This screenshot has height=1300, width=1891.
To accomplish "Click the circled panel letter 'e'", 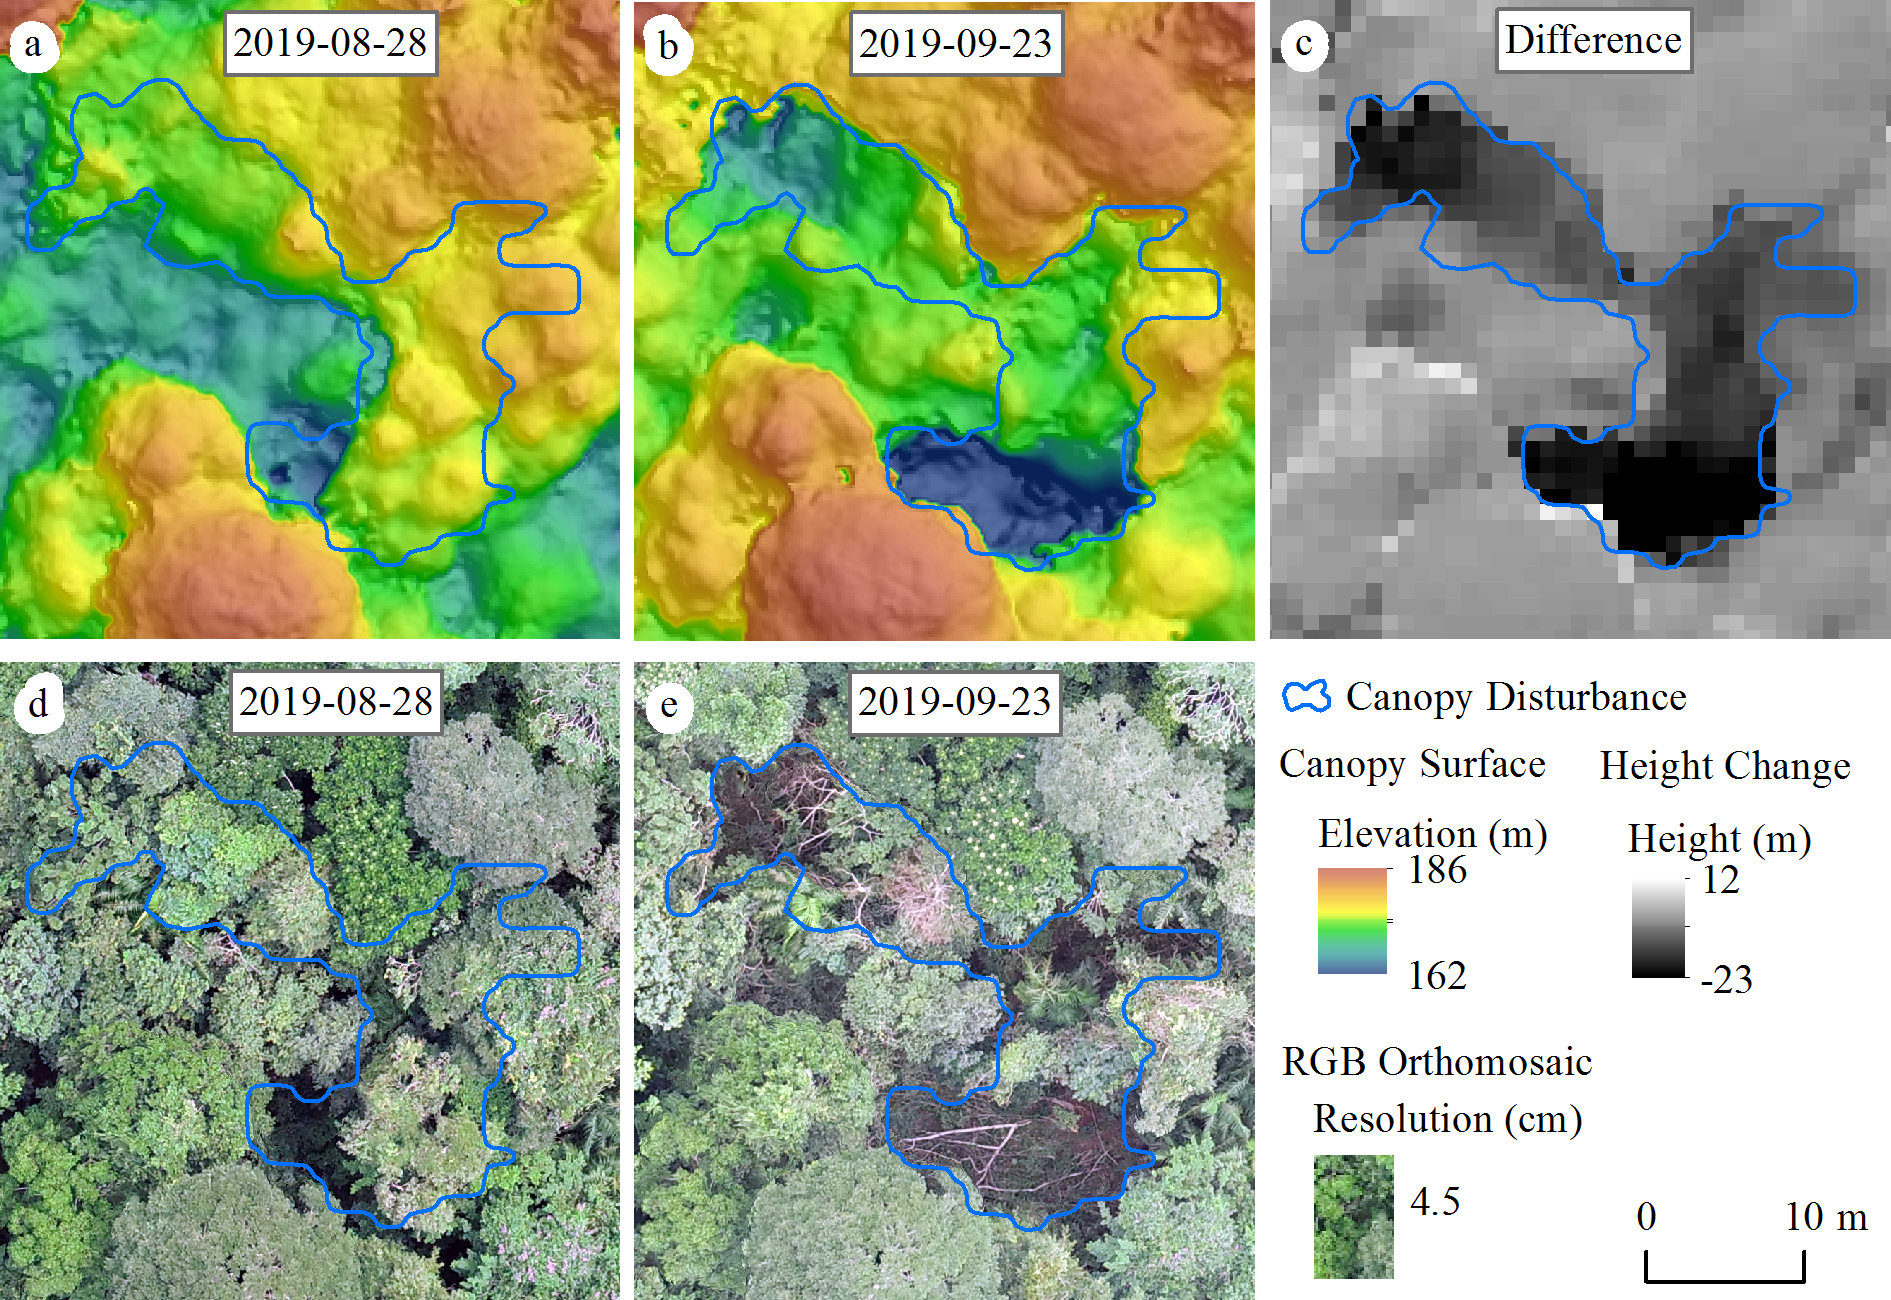I will [x=668, y=706].
